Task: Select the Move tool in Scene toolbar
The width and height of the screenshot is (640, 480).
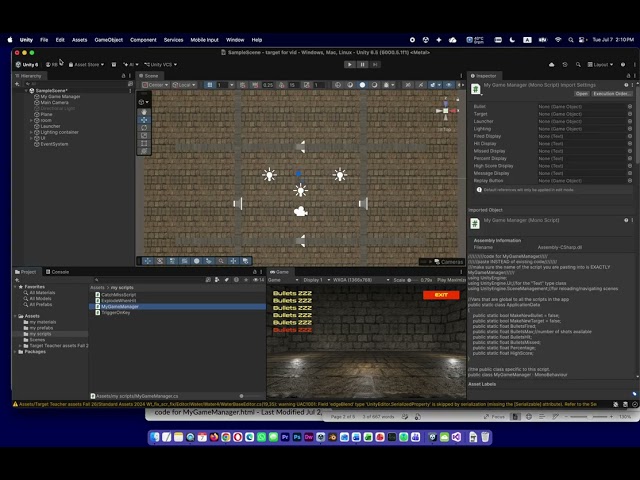Action: 144,120
